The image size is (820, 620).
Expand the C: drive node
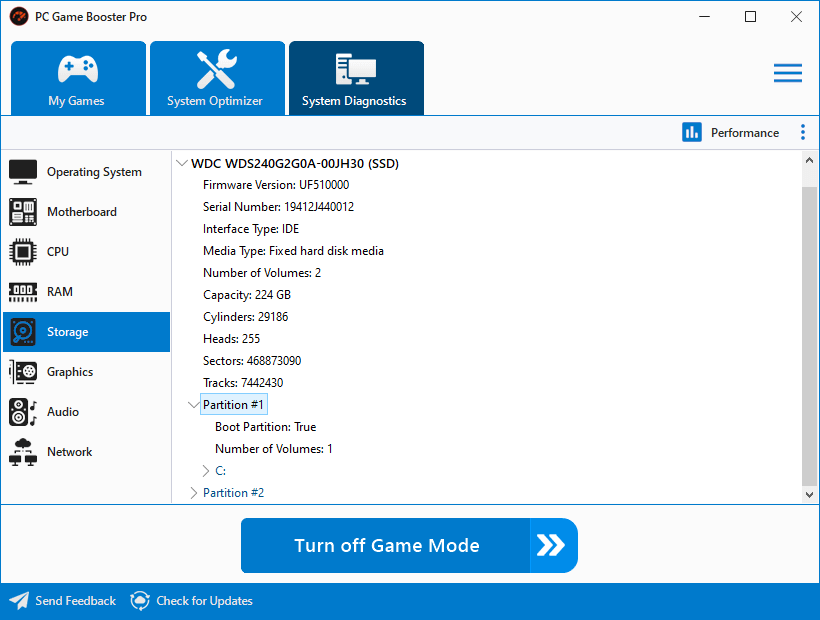coord(207,470)
